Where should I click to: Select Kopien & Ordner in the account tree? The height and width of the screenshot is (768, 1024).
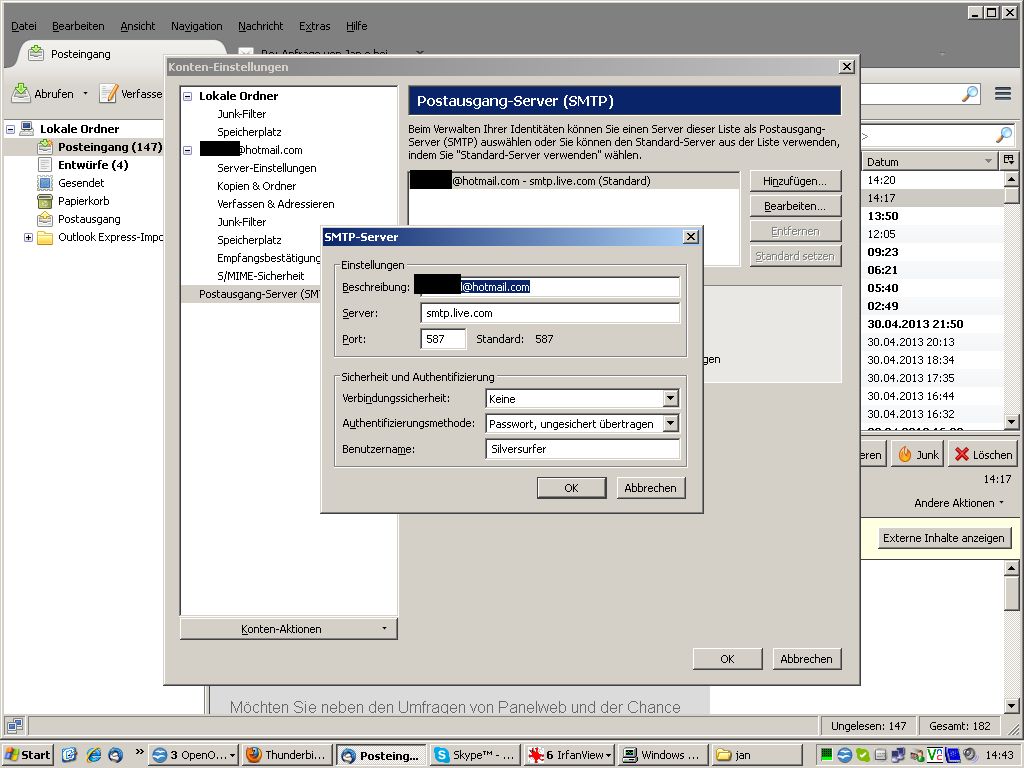256,186
